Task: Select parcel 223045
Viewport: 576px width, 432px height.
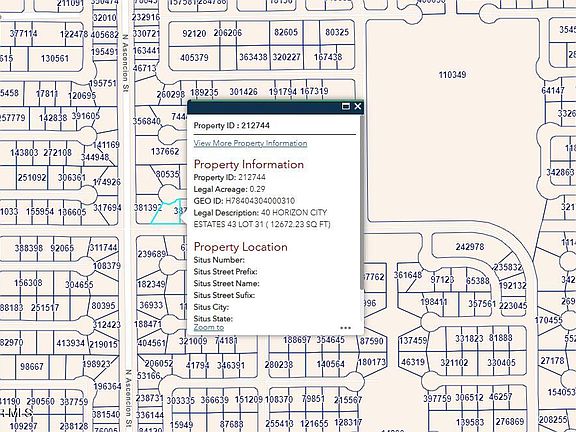Action: click(x=513, y=306)
